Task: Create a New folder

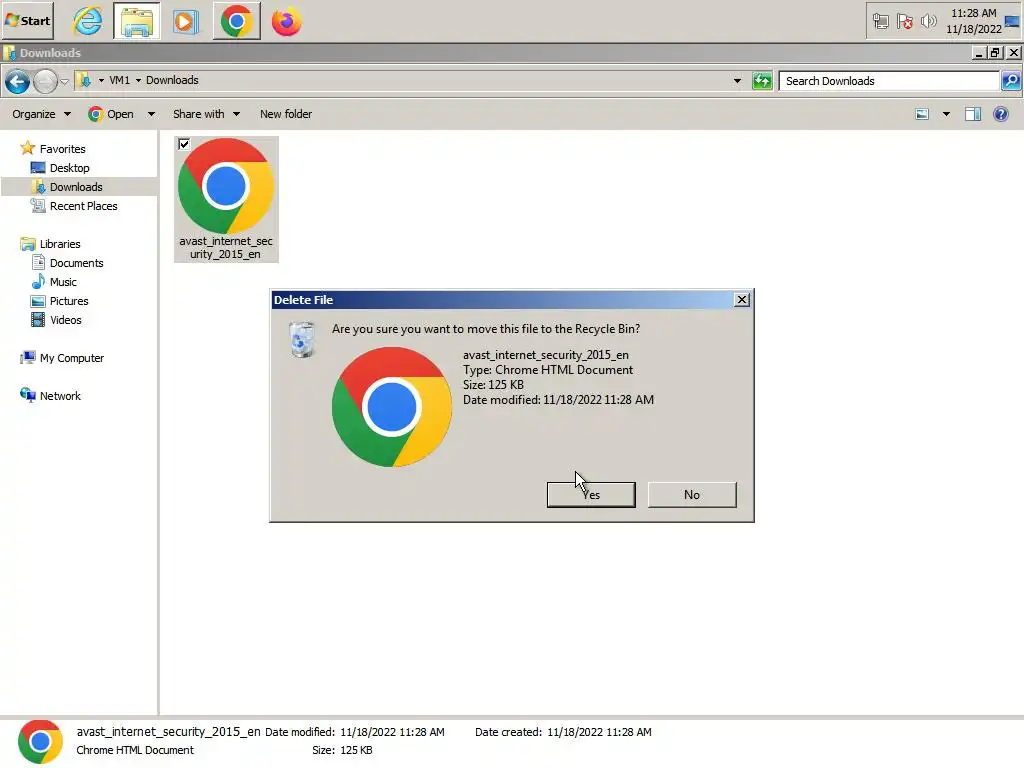Action: click(x=286, y=114)
